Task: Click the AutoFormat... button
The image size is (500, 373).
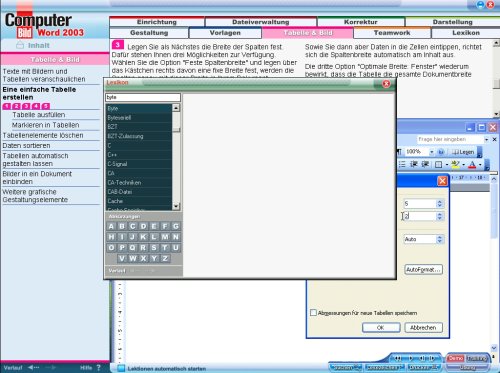Action: 423,269
